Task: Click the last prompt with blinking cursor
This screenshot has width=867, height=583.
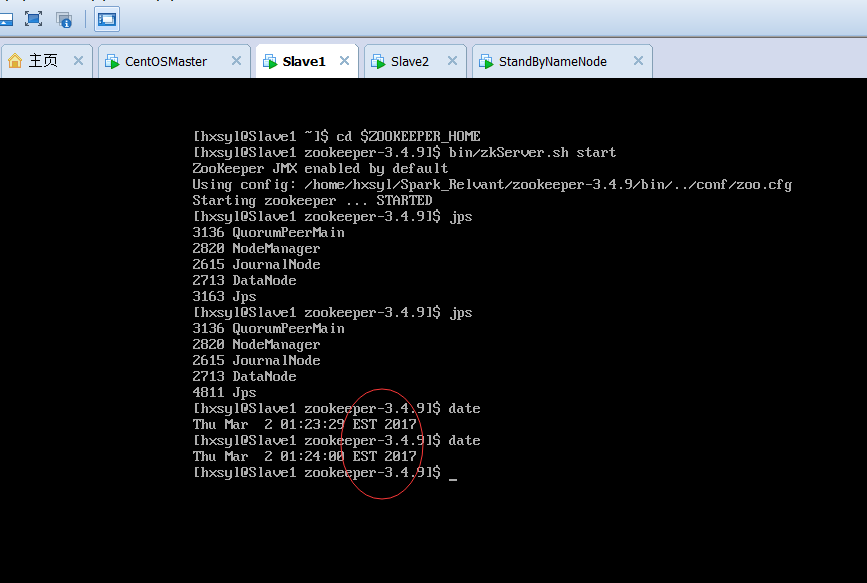Action: [325, 472]
